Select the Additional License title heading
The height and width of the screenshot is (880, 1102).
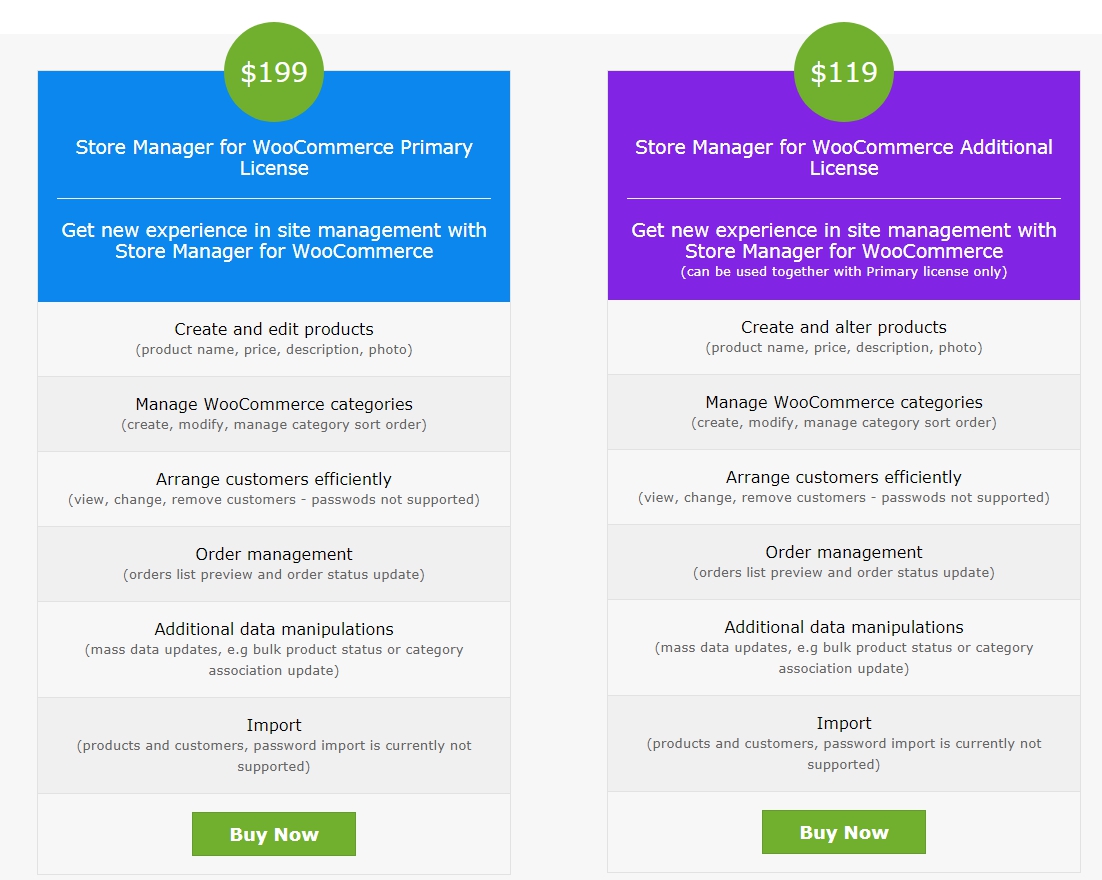(x=843, y=158)
